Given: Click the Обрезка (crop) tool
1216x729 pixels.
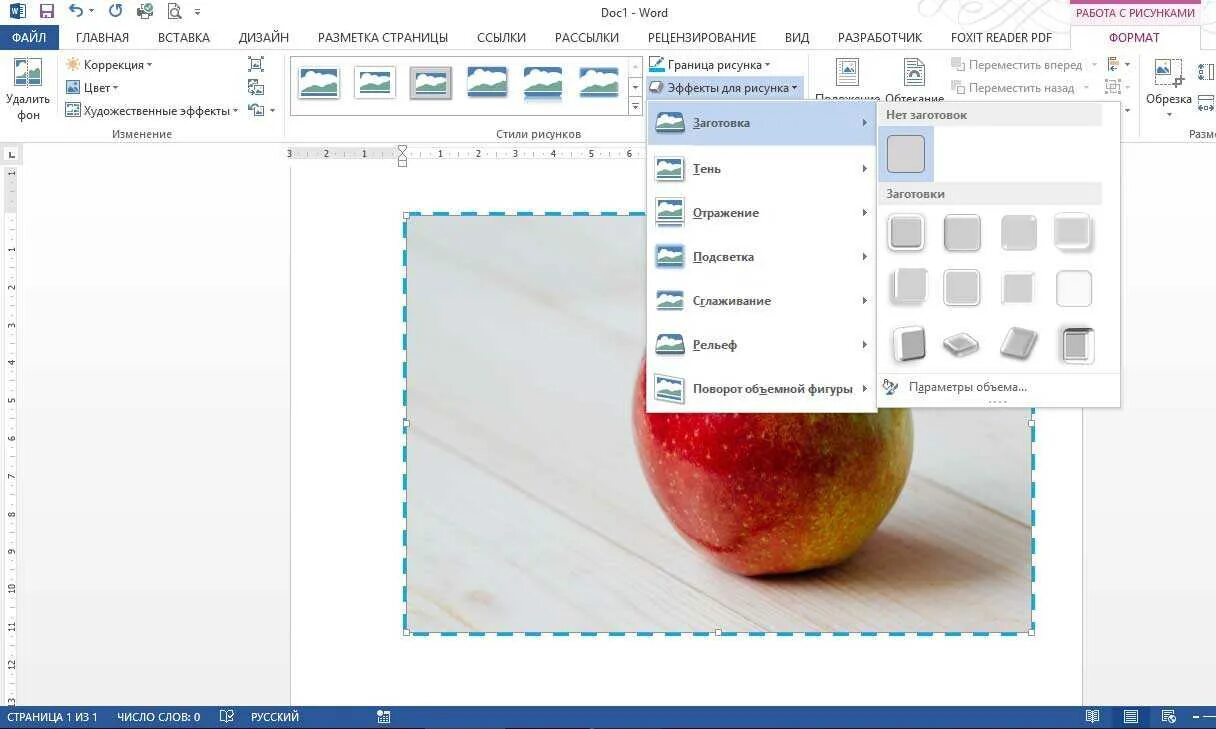Looking at the screenshot, I should coord(1168,88).
